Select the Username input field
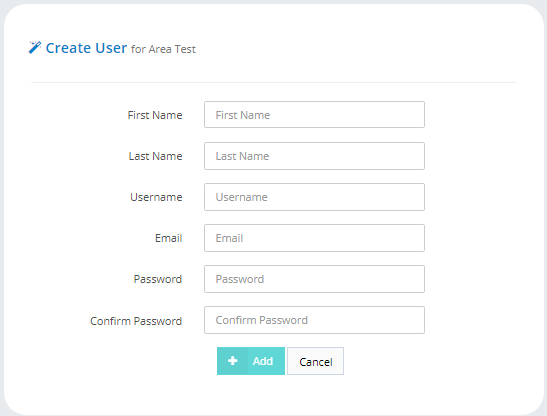The width and height of the screenshot is (547, 416). pyautogui.click(x=314, y=197)
